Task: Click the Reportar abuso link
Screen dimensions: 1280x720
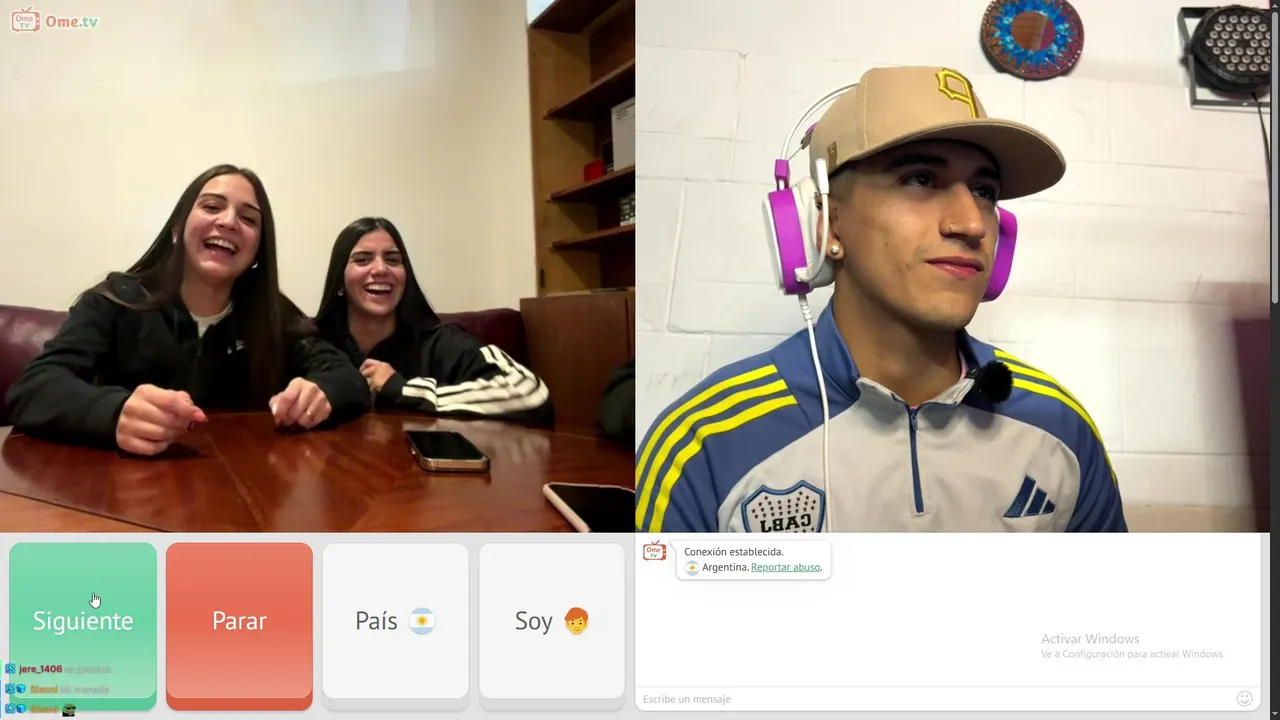Action: 786,567
